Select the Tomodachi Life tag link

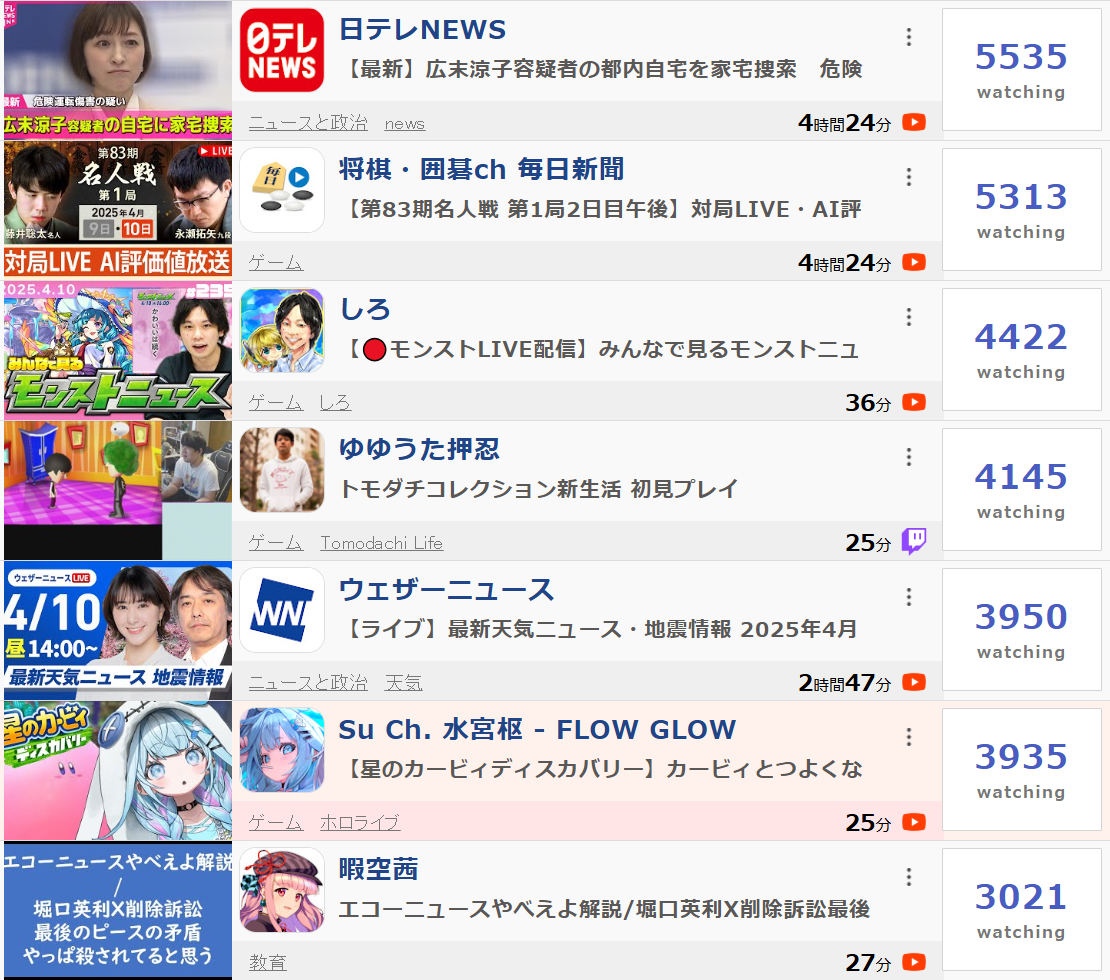[382, 543]
